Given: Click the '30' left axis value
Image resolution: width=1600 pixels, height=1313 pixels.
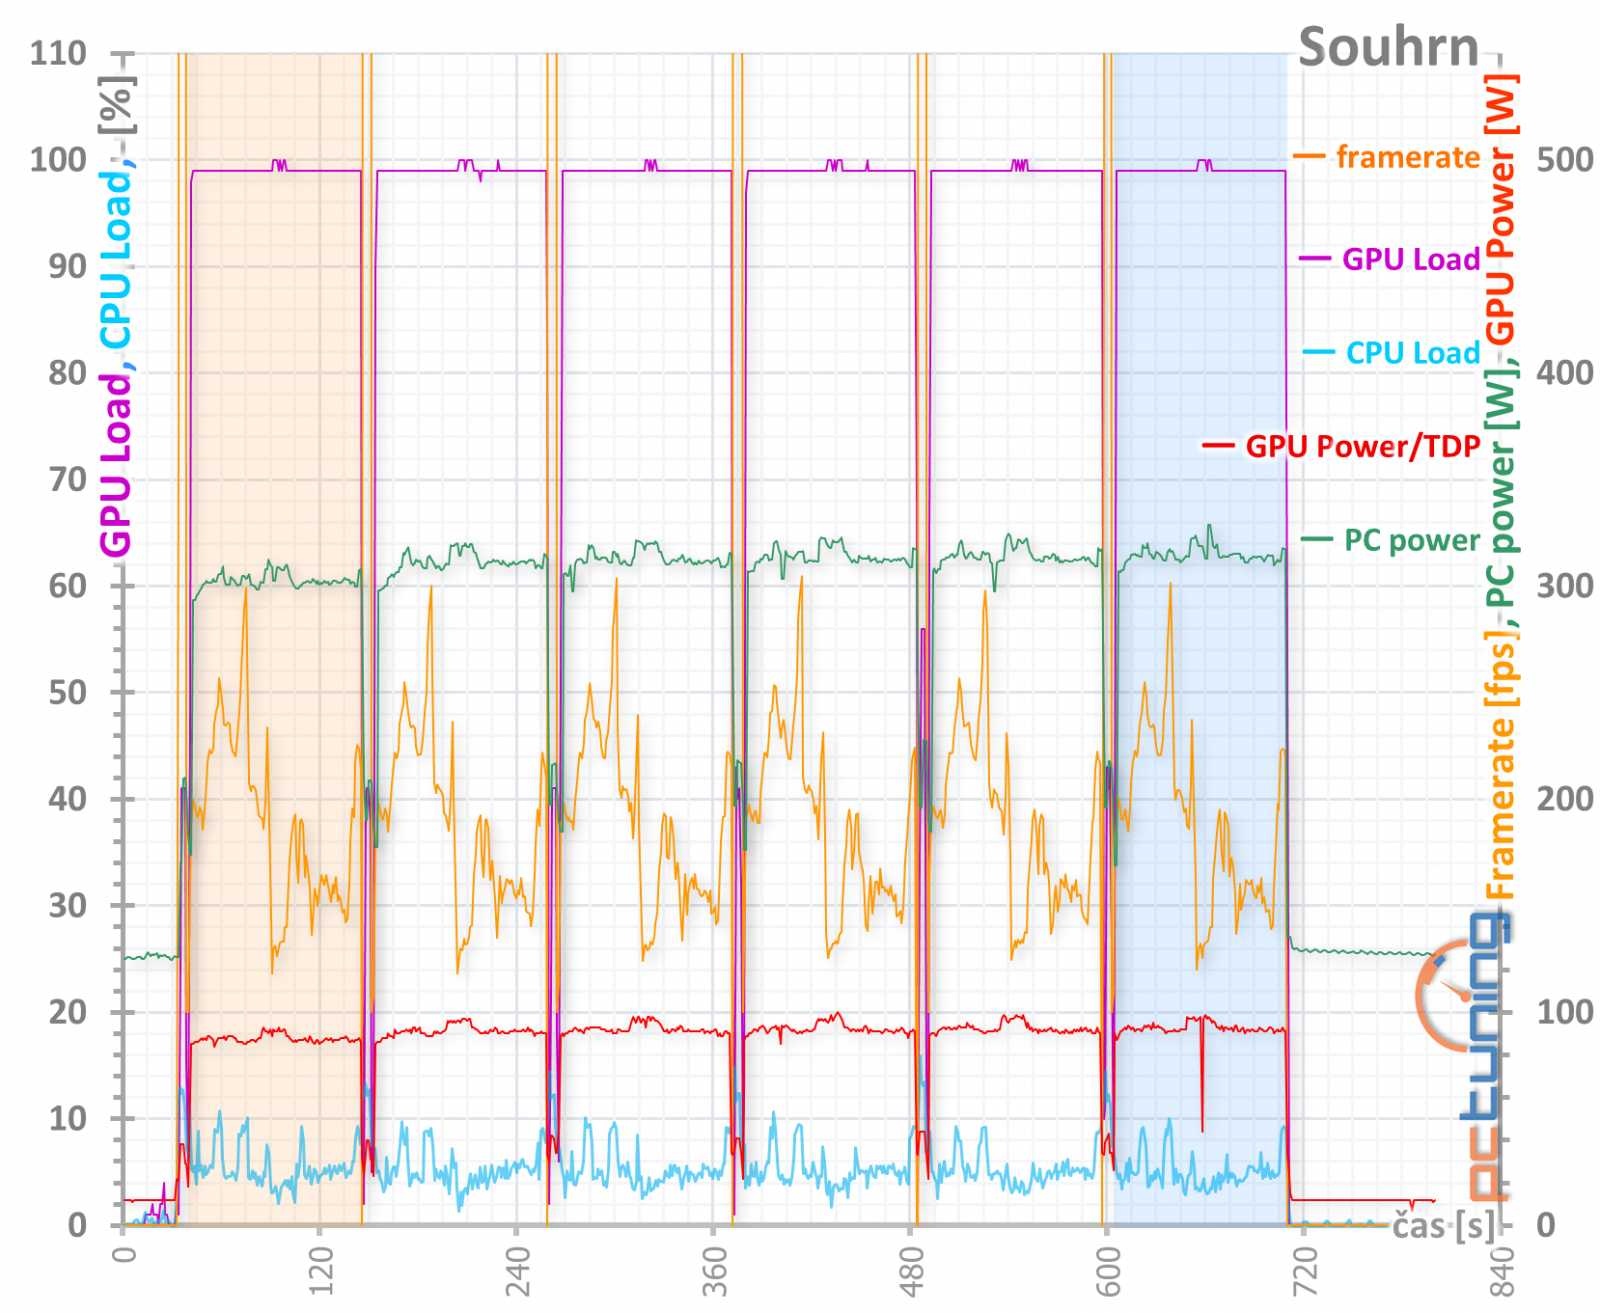Looking at the screenshot, I should (68, 905).
